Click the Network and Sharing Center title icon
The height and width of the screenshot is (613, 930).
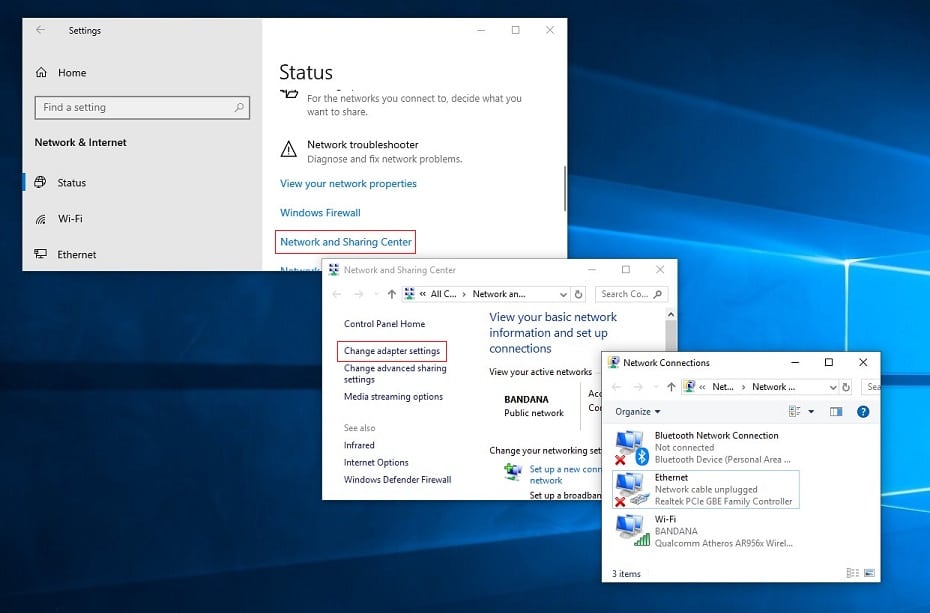click(x=333, y=270)
